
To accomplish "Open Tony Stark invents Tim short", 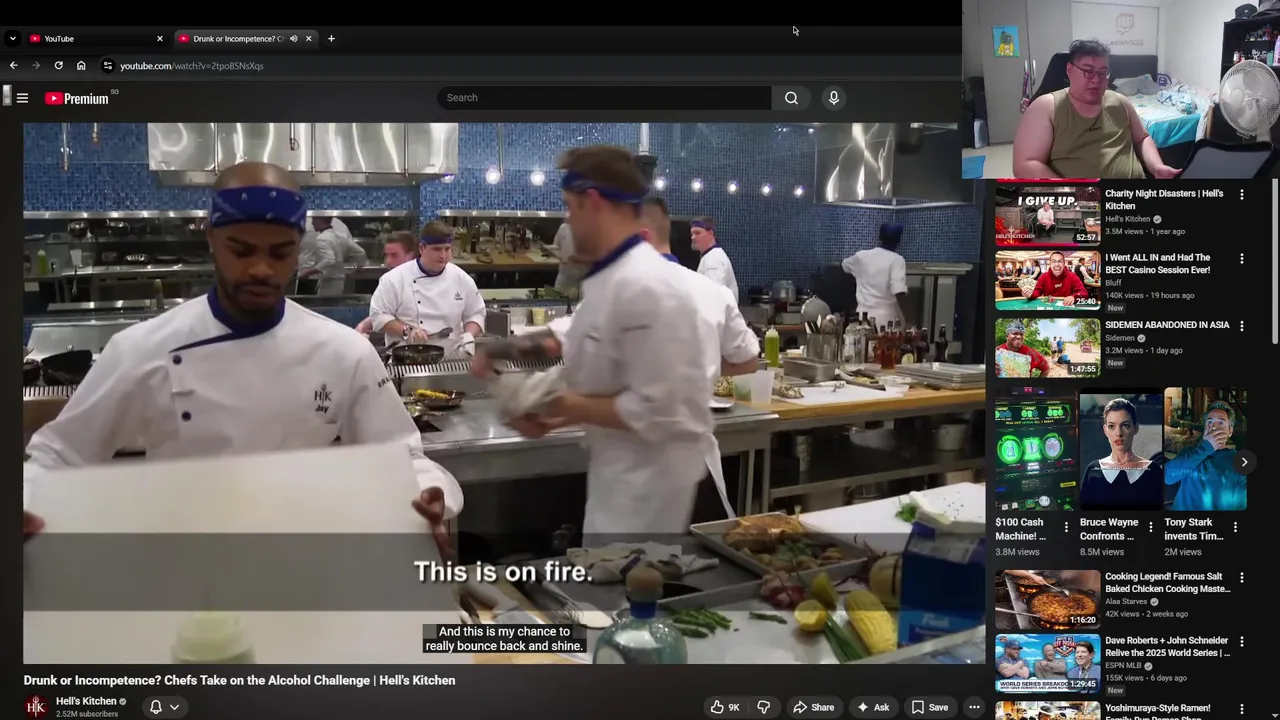I will 1205,449.
